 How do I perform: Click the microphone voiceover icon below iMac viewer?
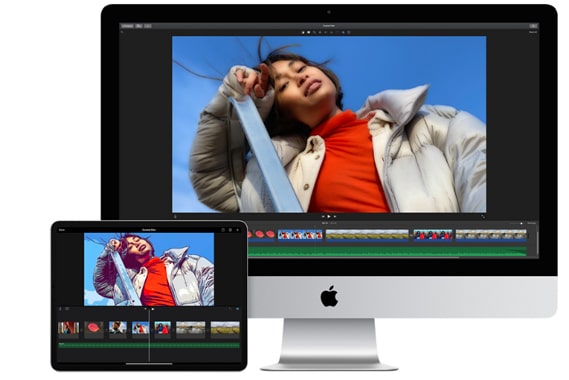[175, 217]
